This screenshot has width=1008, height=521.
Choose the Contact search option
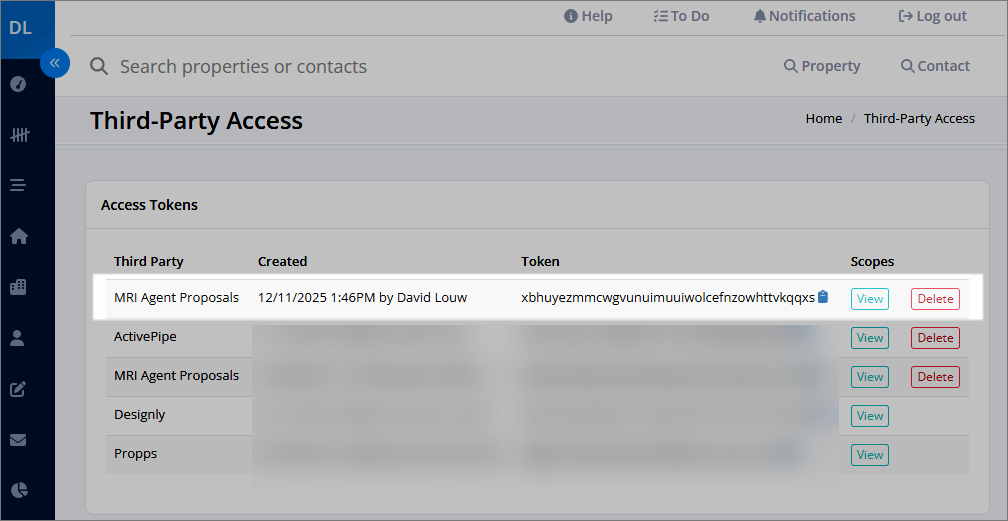point(935,66)
